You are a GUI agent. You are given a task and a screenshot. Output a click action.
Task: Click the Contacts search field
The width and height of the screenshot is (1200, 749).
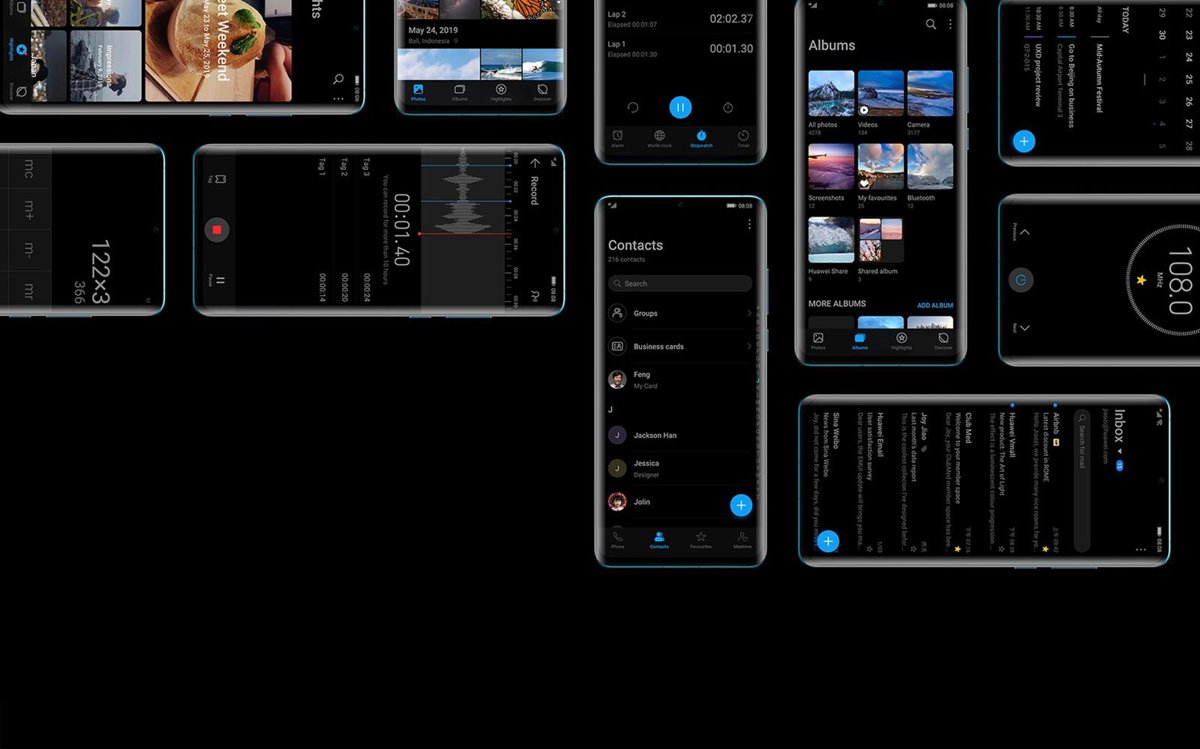680,283
